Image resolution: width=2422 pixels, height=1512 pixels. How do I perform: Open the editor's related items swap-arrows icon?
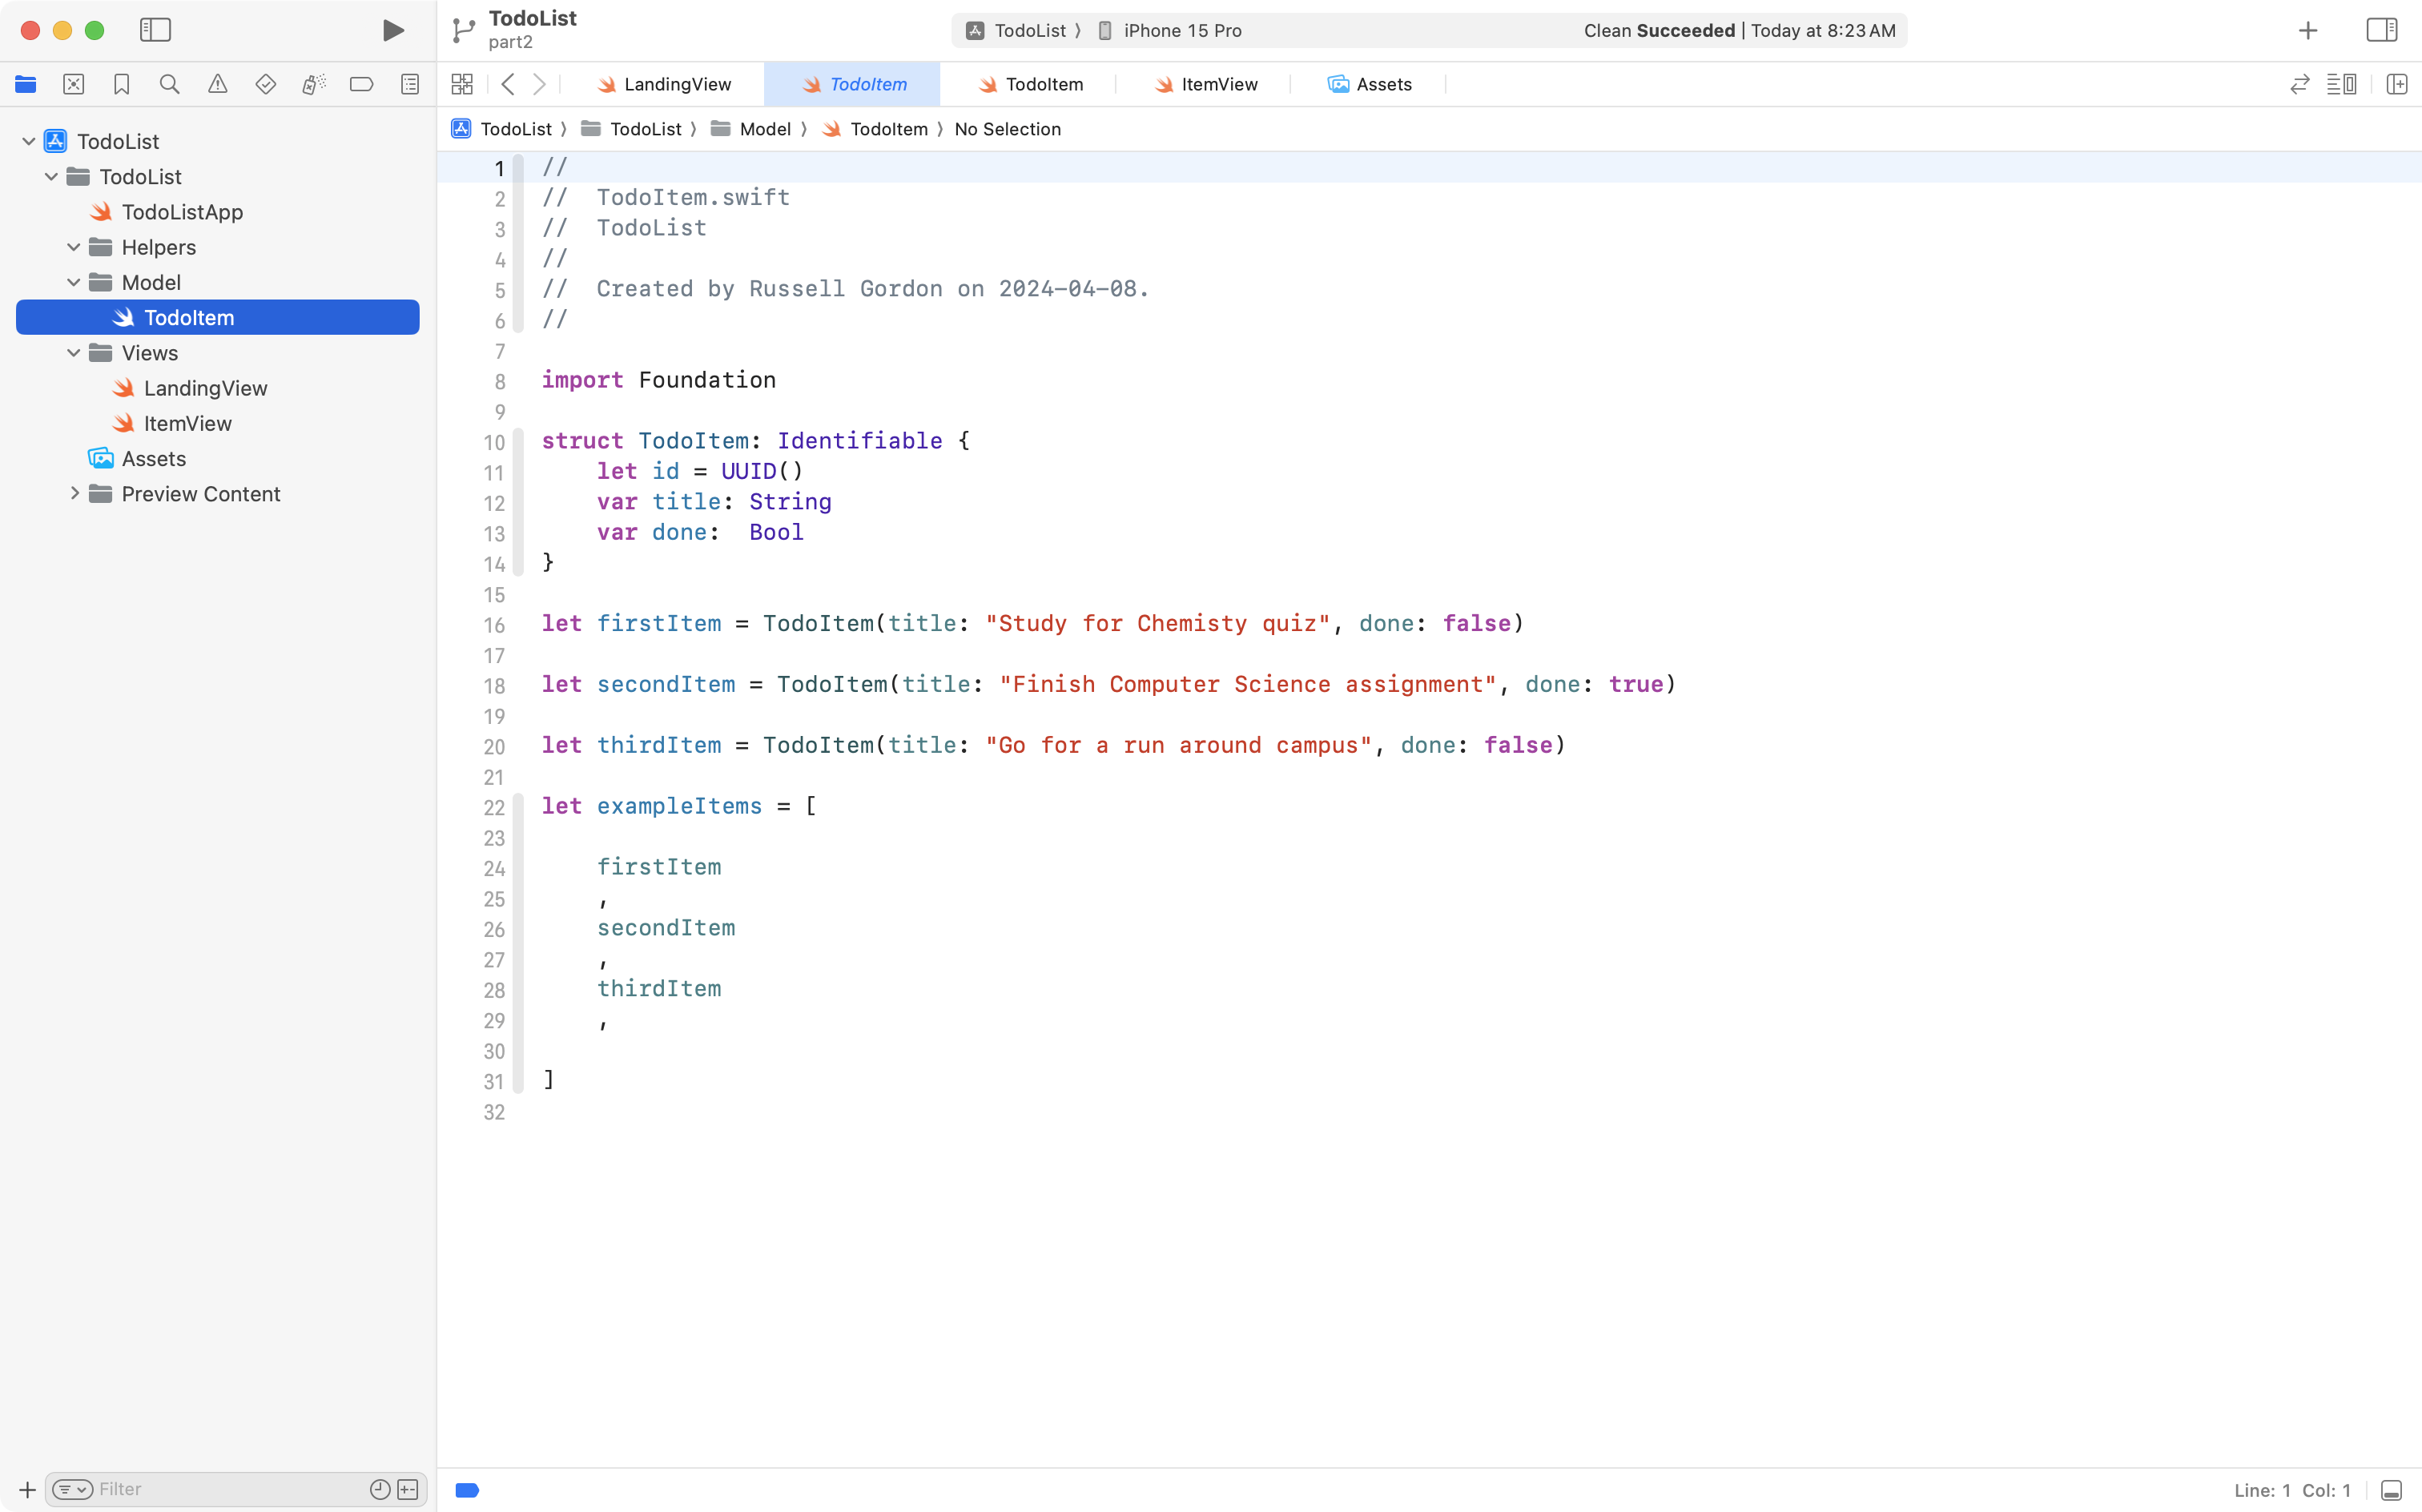[x=2300, y=84]
